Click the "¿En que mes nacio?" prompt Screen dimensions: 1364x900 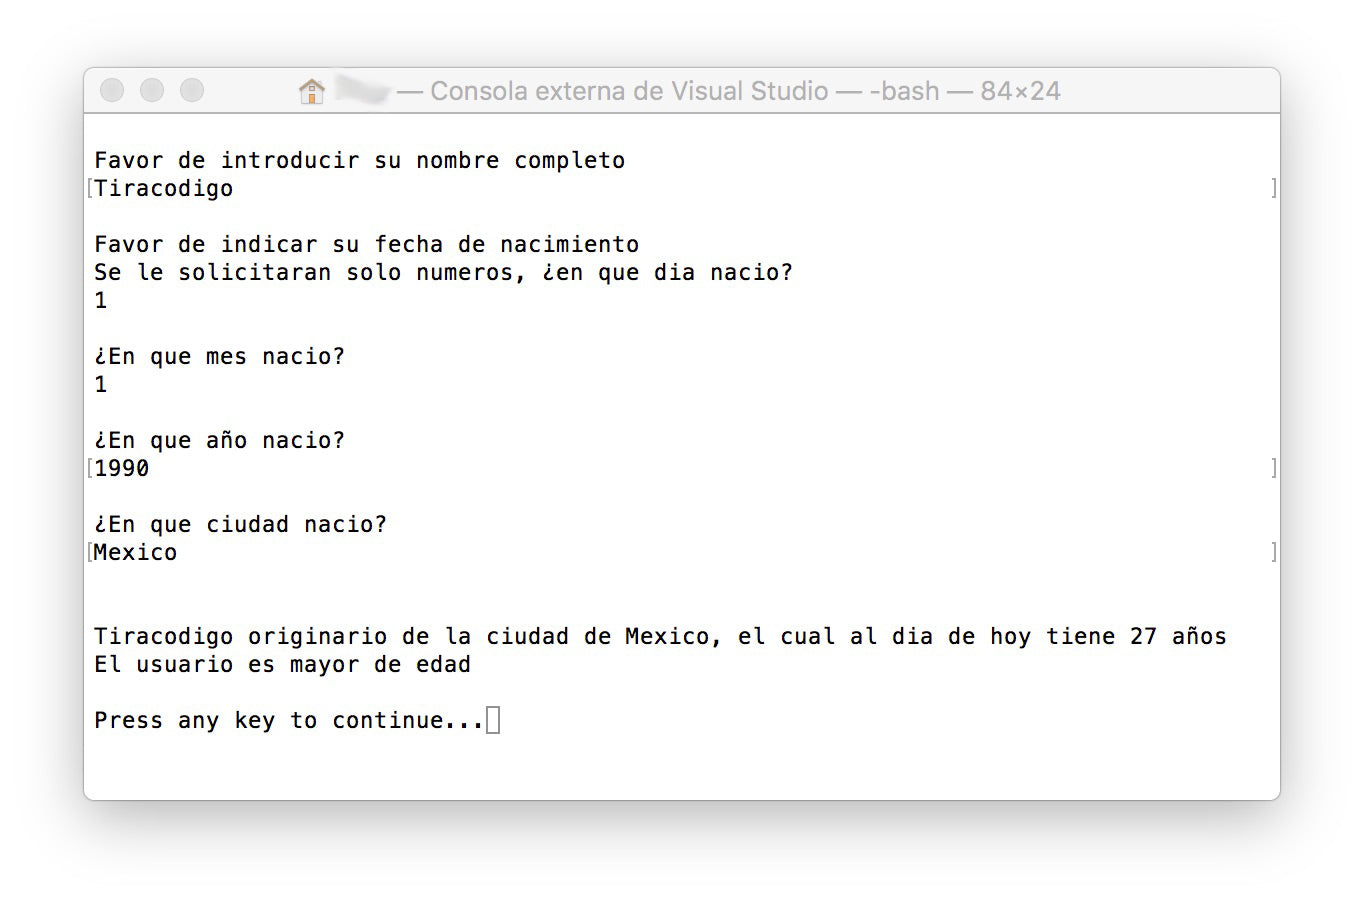pyautogui.click(x=219, y=356)
